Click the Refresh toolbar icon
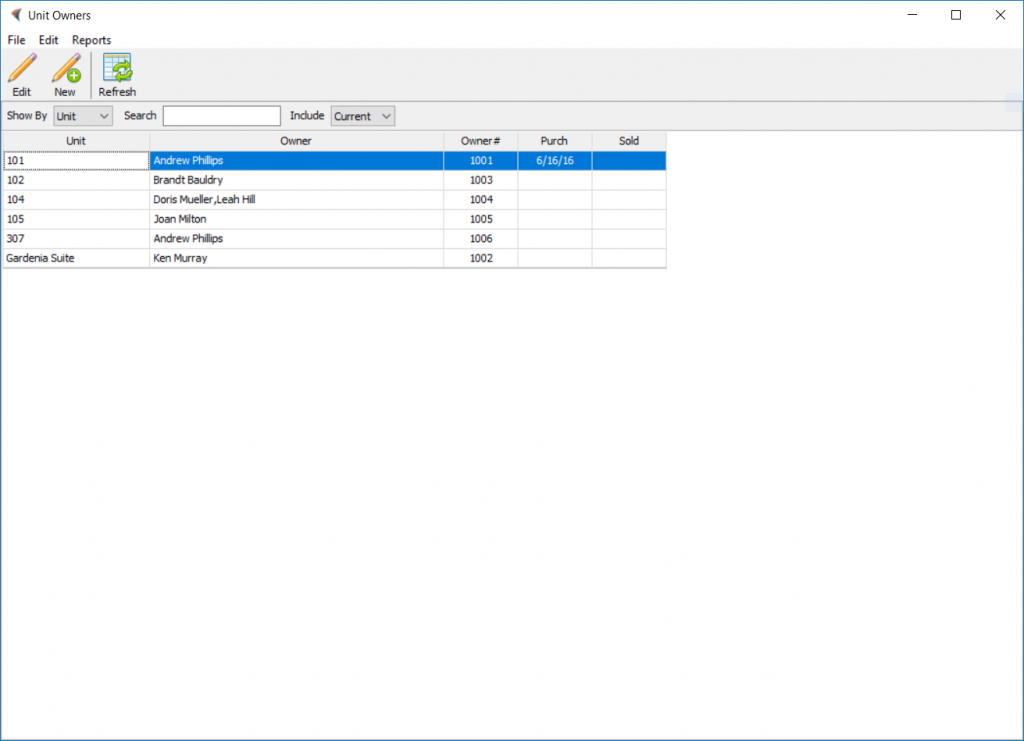The width and height of the screenshot is (1024, 741). [117, 70]
